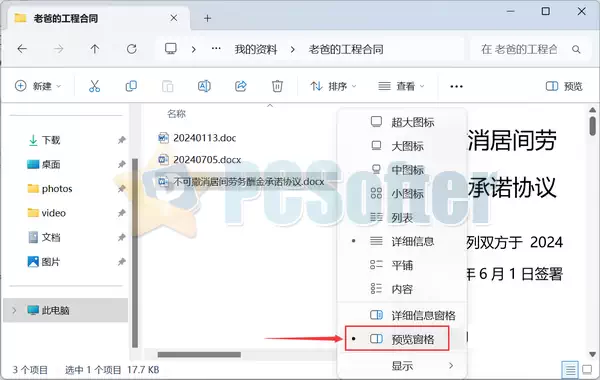Viewport: 600px width, 380px height.
Task: Go up one folder level
Action: [95, 49]
